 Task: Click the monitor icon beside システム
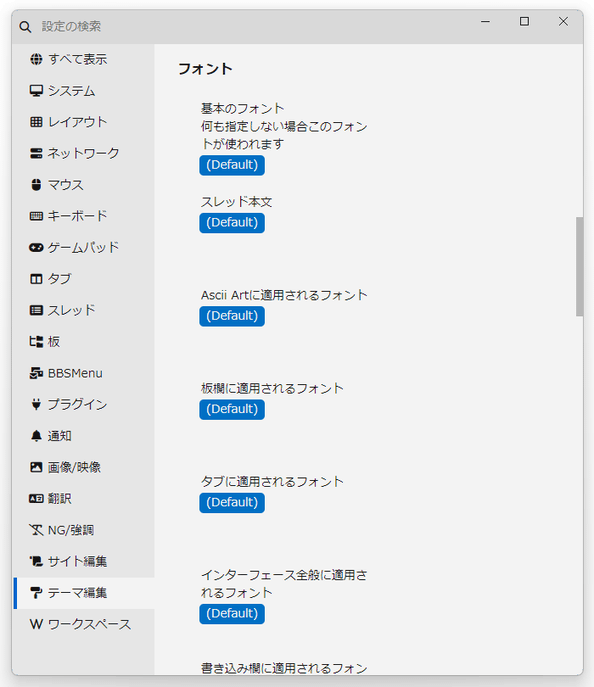pyautogui.click(x=36, y=91)
